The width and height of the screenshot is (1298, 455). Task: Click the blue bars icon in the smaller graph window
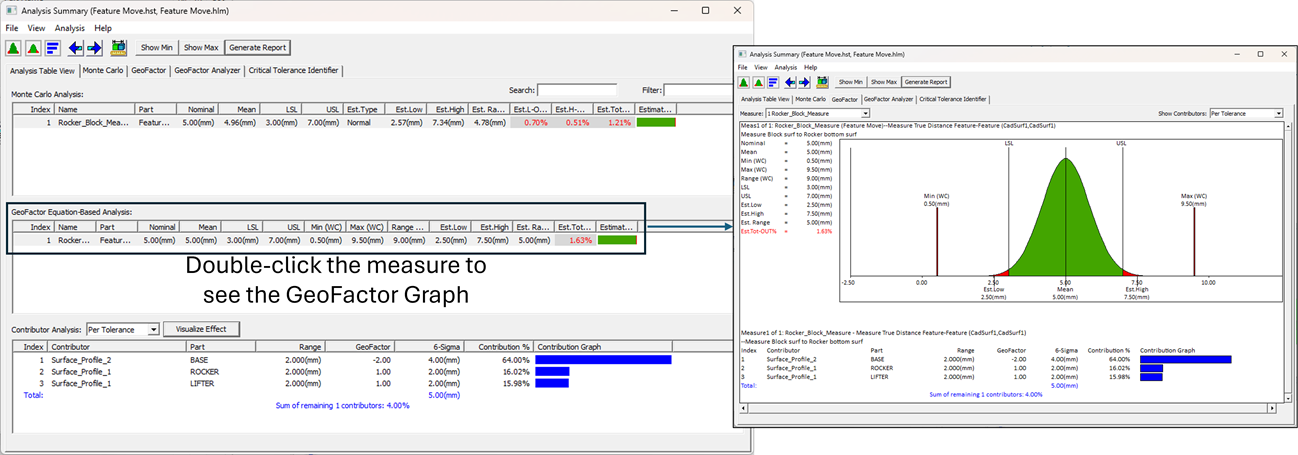(773, 82)
